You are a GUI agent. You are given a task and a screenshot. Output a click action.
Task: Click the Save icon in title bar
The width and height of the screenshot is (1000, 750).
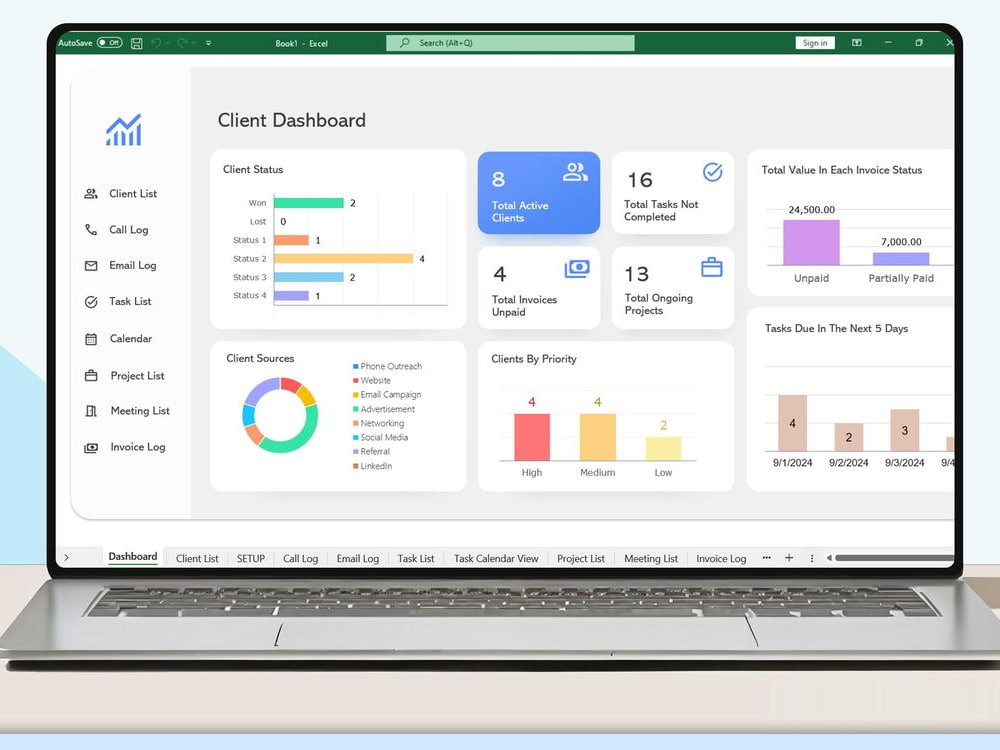(x=136, y=43)
